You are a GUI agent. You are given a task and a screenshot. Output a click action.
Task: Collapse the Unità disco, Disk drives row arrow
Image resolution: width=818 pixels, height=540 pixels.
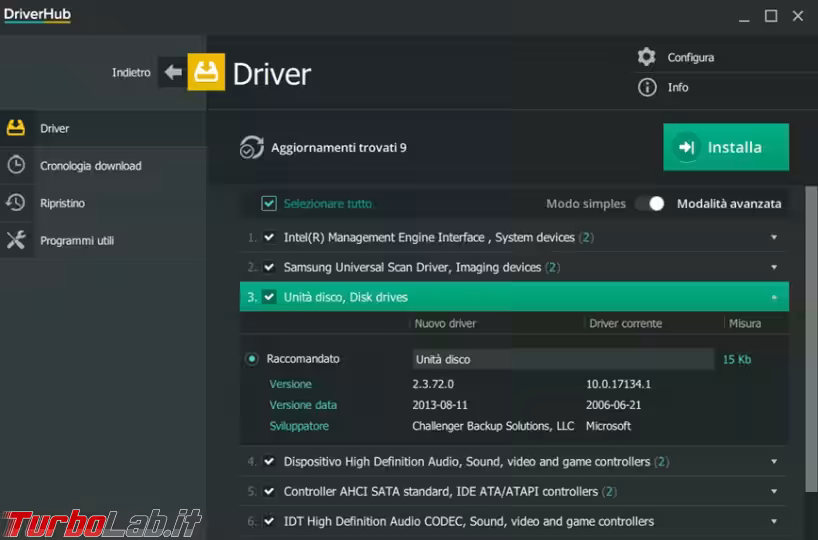coord(774,297)
